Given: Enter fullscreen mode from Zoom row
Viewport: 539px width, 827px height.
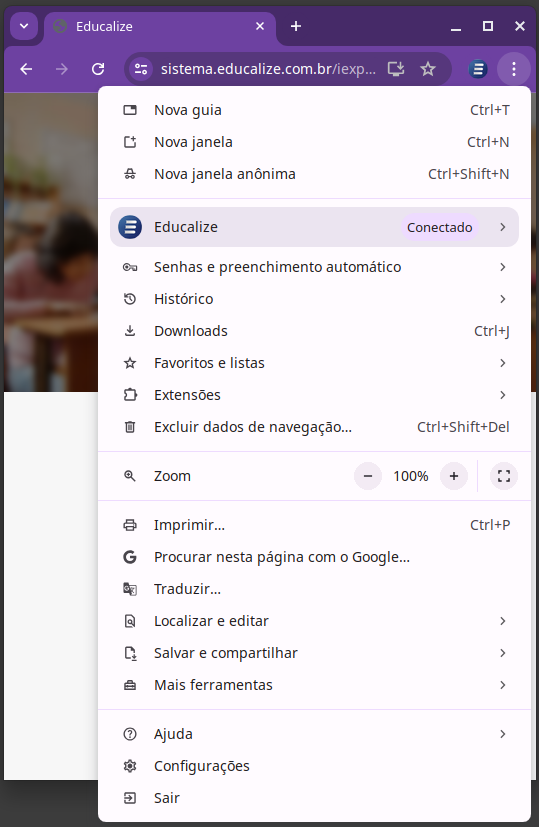Looking at the screenshot, I should coord(504,476).
